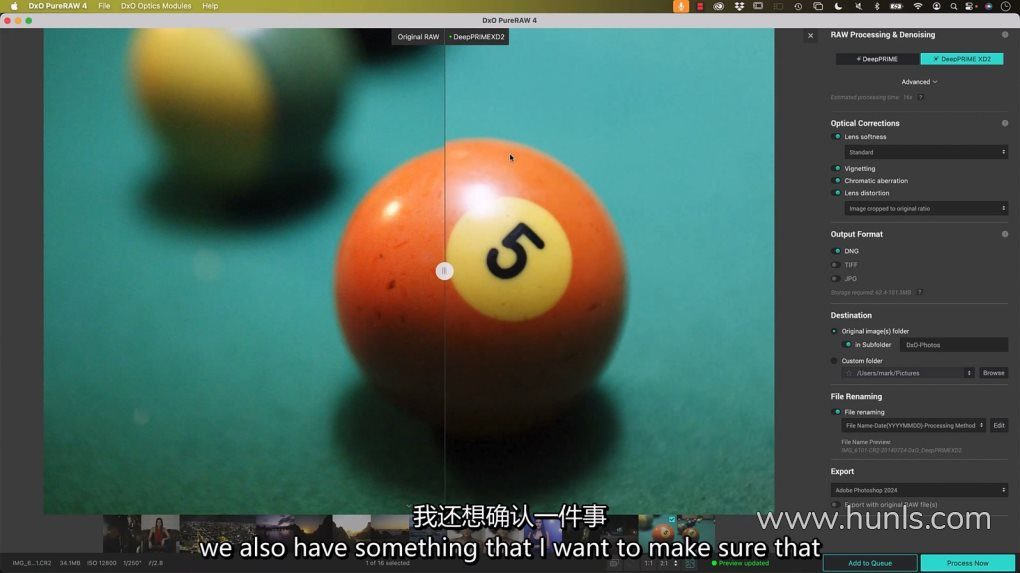Click Add to Queue button
This screenshot has height=573, width=1020.
coord(870,563)
